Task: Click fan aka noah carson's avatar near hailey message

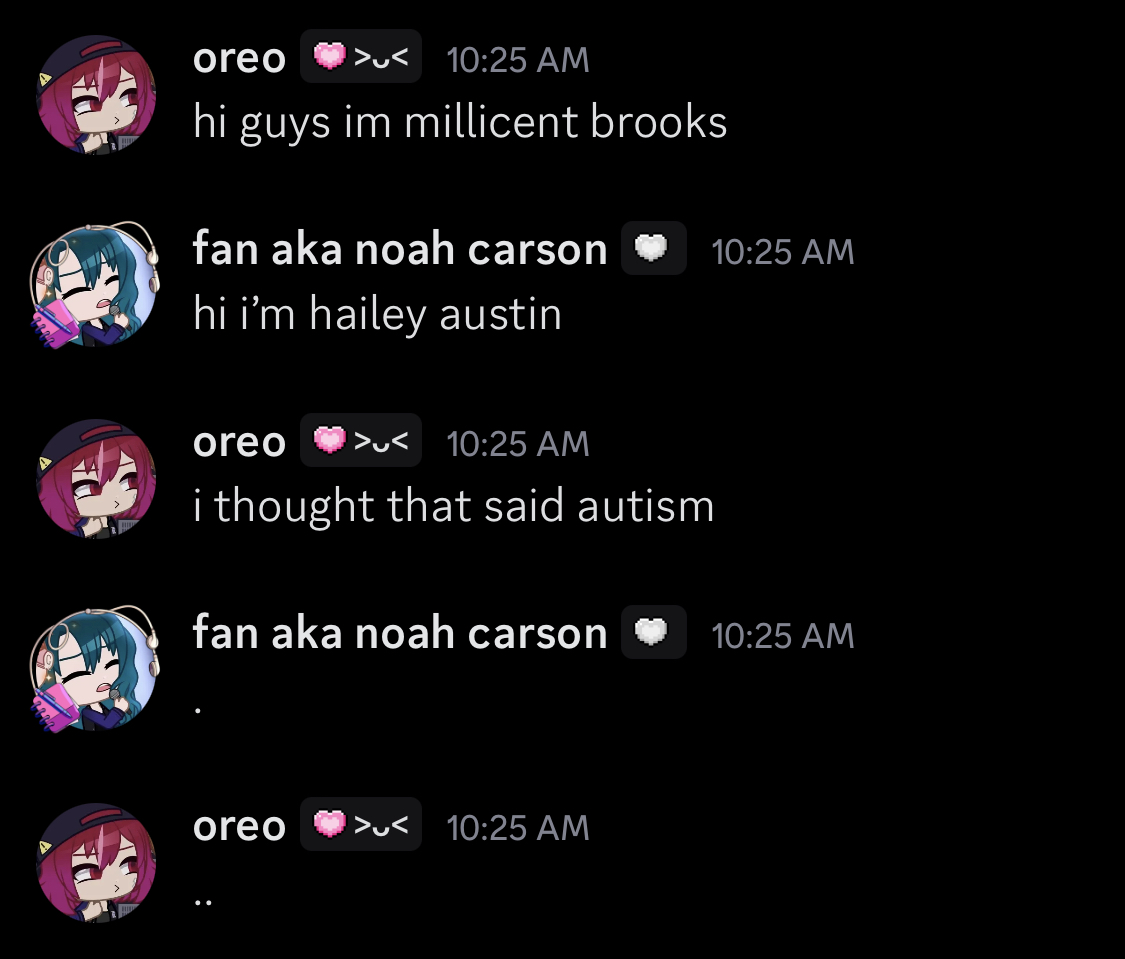Action: point(95,285)
